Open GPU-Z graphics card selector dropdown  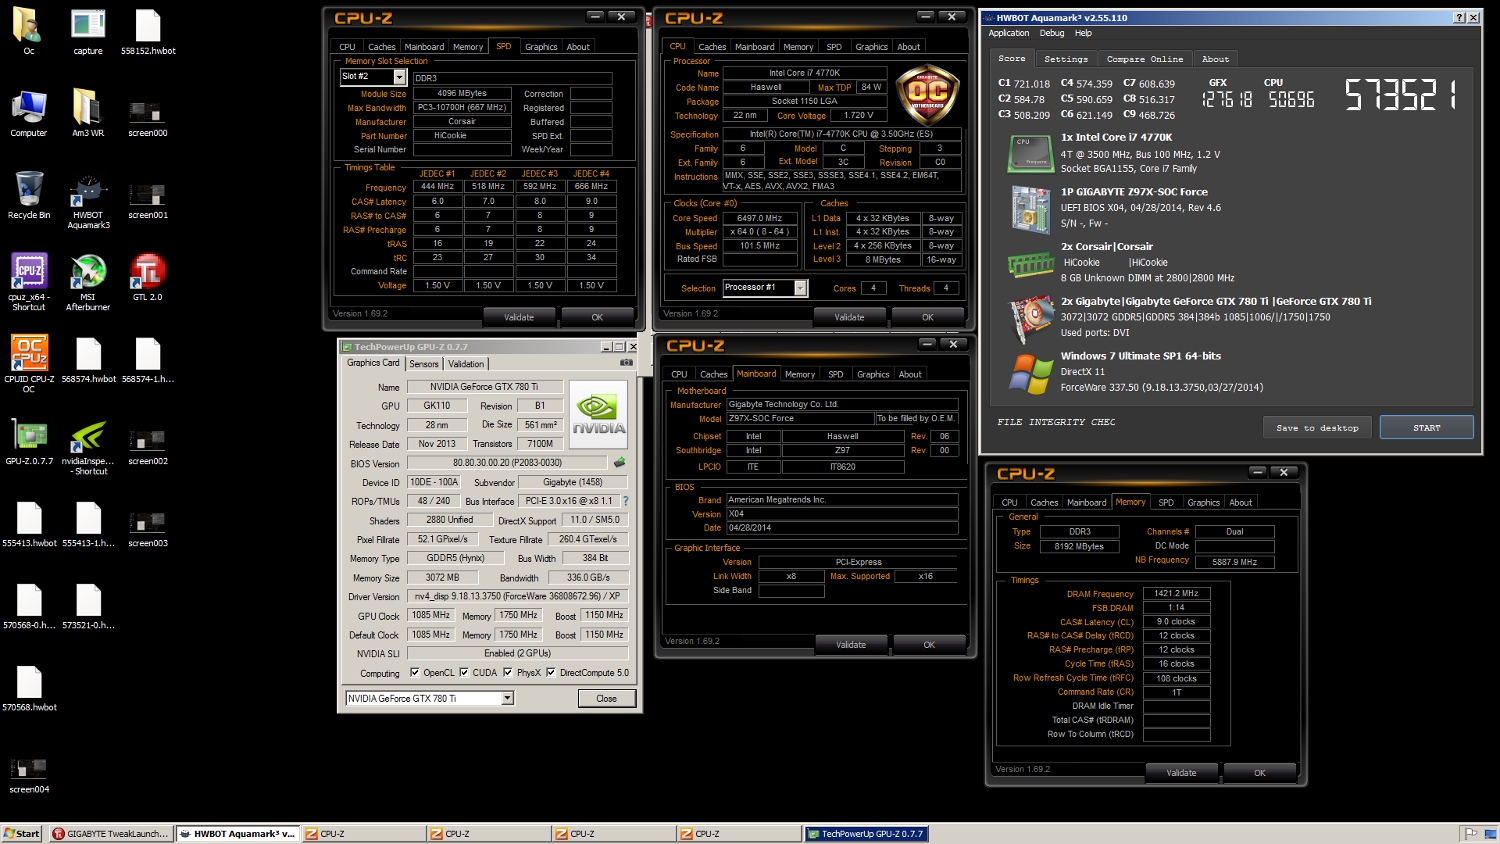point(507,698)
